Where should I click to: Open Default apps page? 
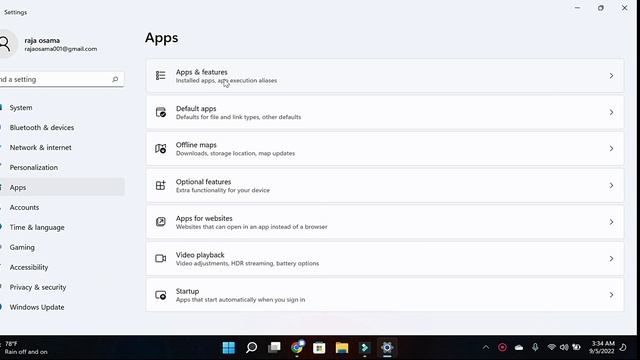tap(385, 112)
